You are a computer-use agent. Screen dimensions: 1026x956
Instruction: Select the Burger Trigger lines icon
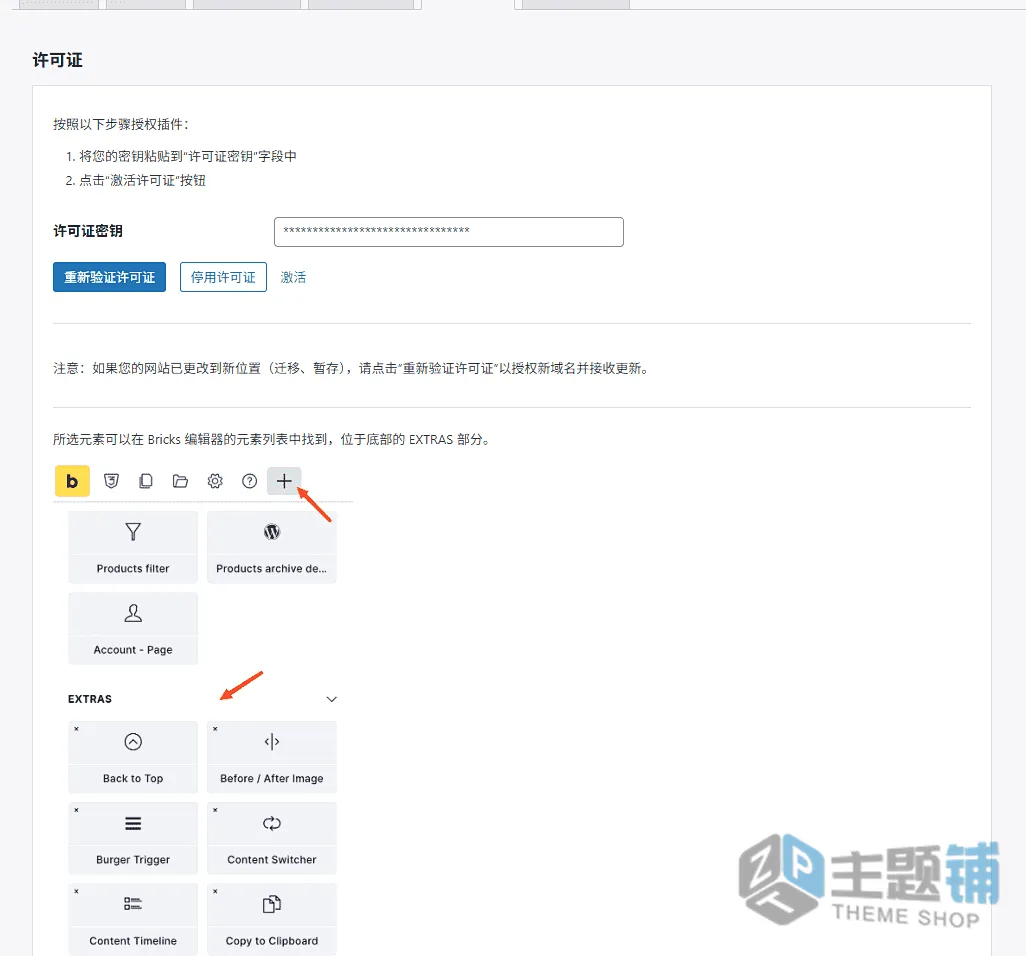pos(133,823)
